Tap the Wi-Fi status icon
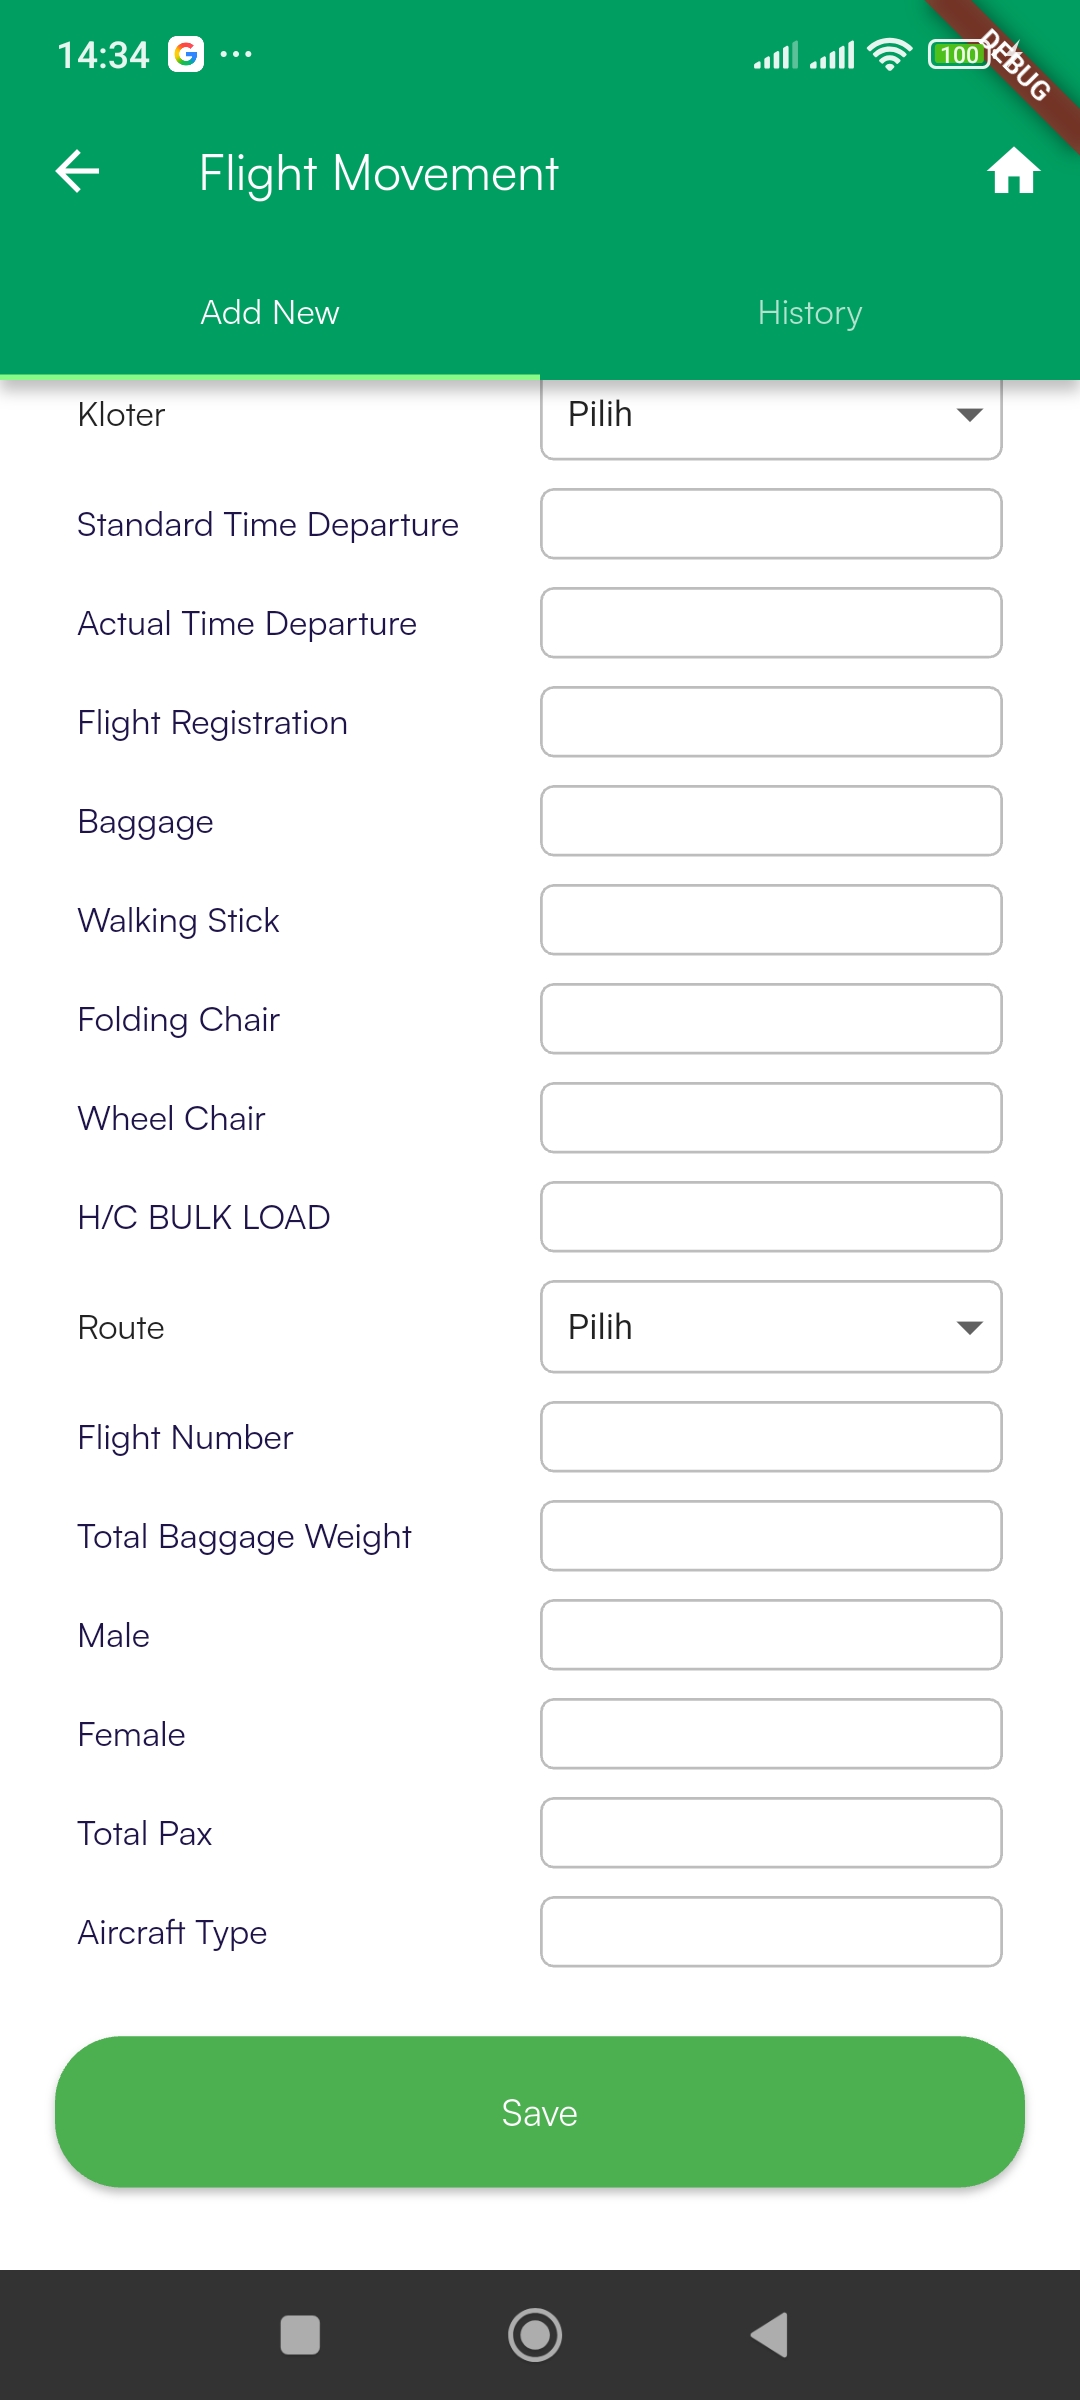1080x2400 pixels. click(889, 54)
